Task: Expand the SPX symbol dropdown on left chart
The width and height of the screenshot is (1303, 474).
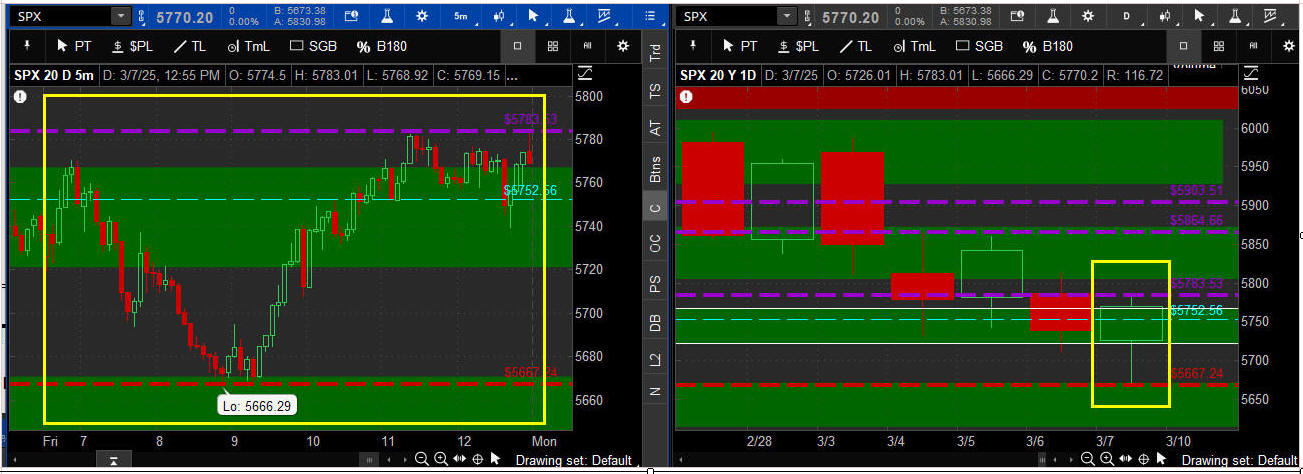Action: 121,16
